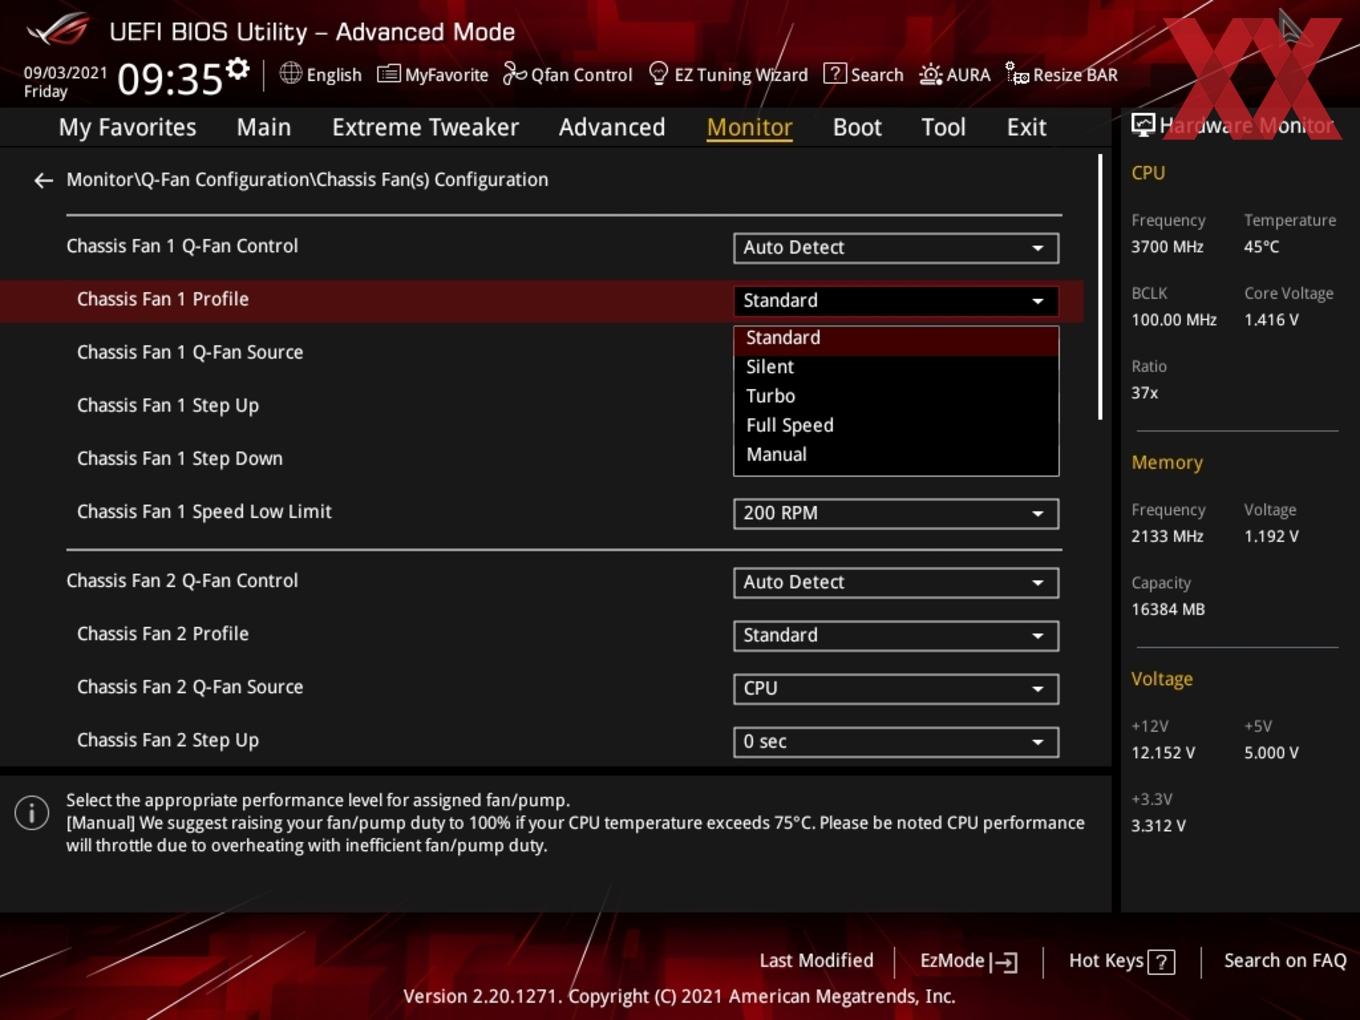Choose Full Speed fan profile option
Screen dimensions: 1360x1020
tap(896, 425)
